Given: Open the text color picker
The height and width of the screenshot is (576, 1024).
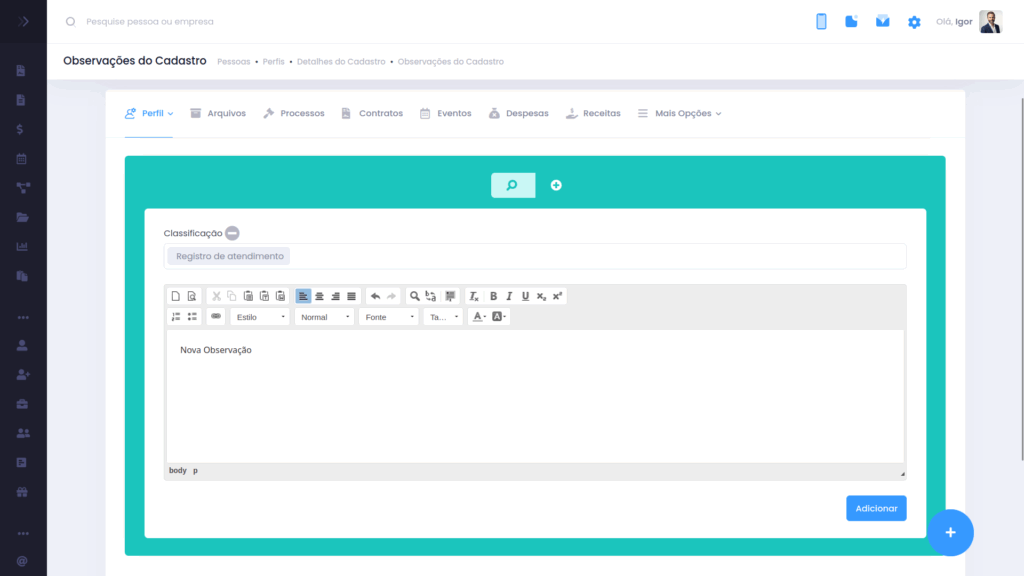Looking at the screenshot, I should (479, 317).
